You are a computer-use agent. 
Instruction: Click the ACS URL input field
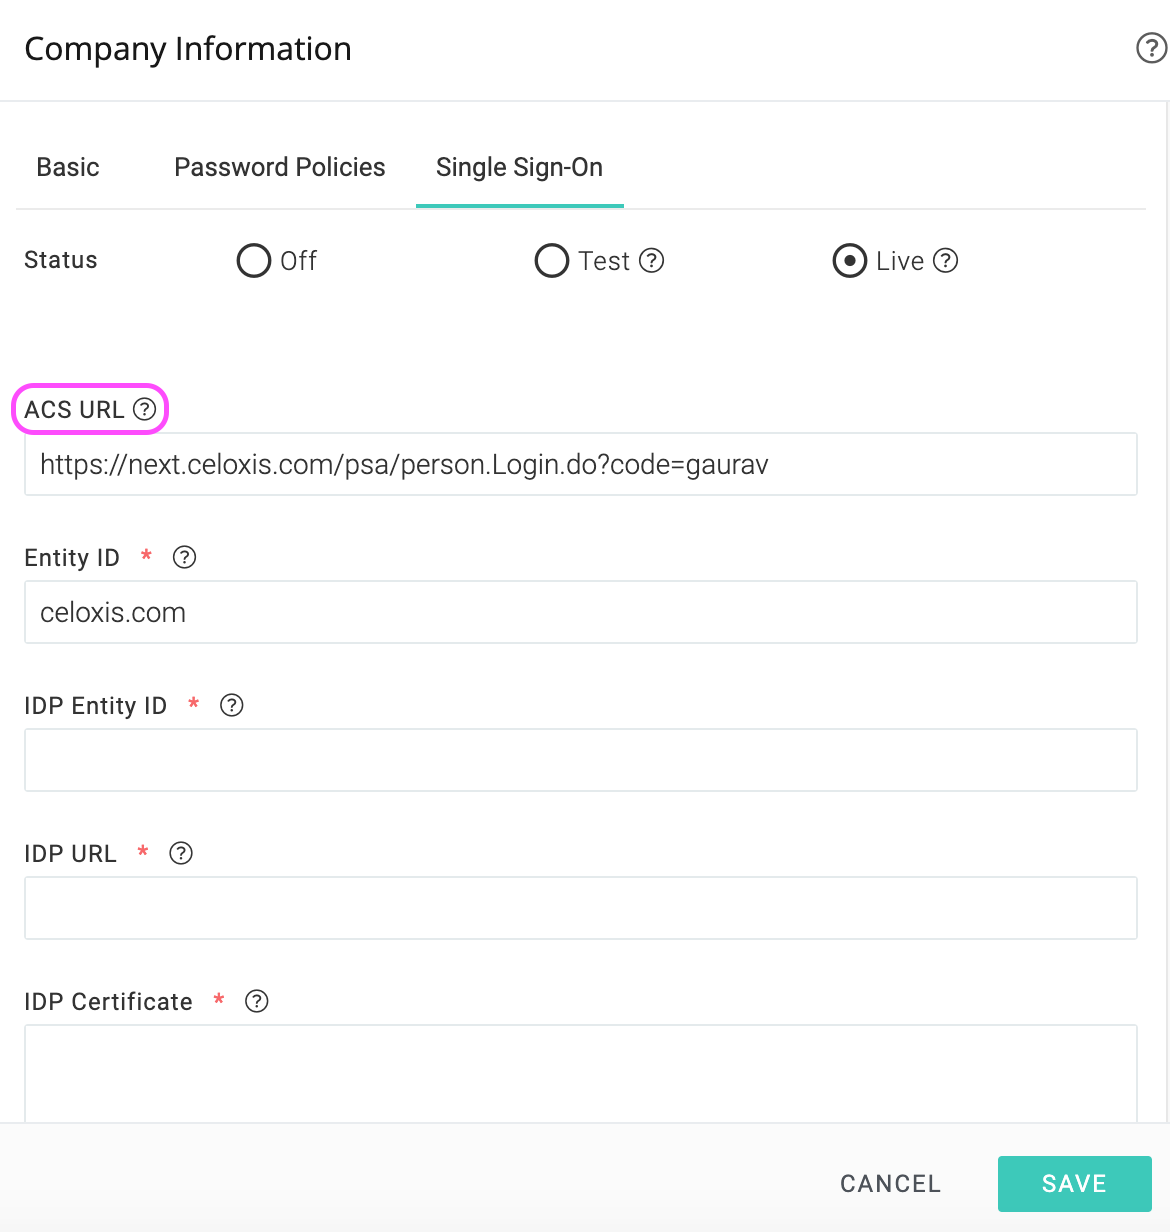(x=581, y=464)
